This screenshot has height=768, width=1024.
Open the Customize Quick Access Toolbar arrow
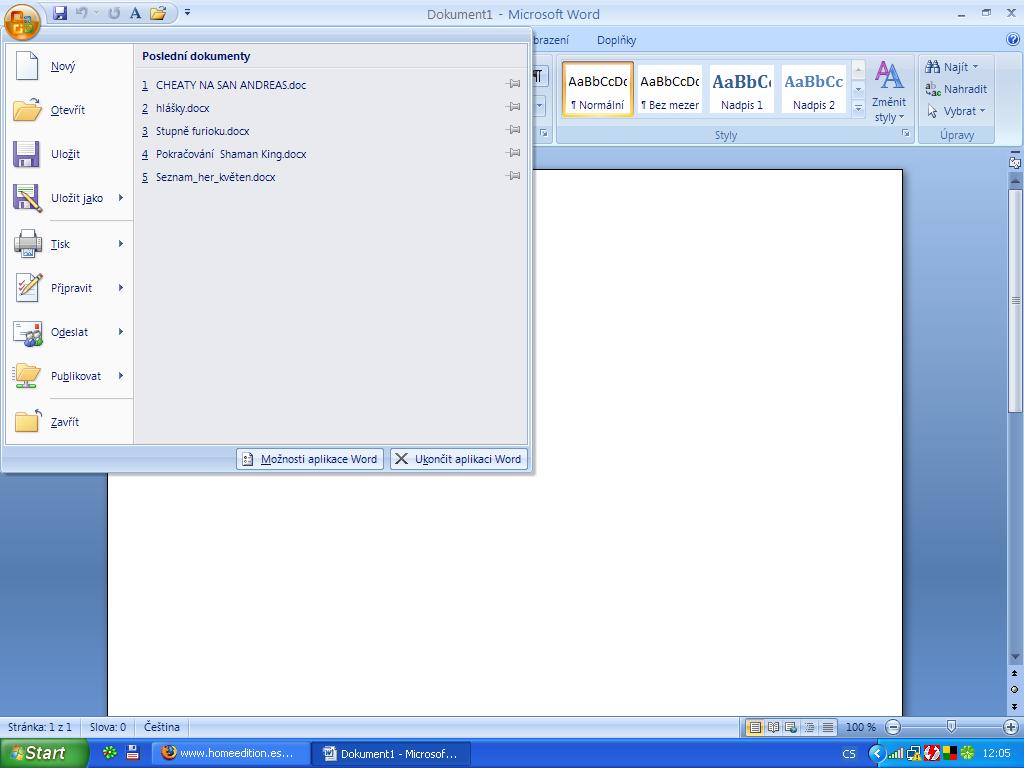pyautogui.click(x=187, y=12)
